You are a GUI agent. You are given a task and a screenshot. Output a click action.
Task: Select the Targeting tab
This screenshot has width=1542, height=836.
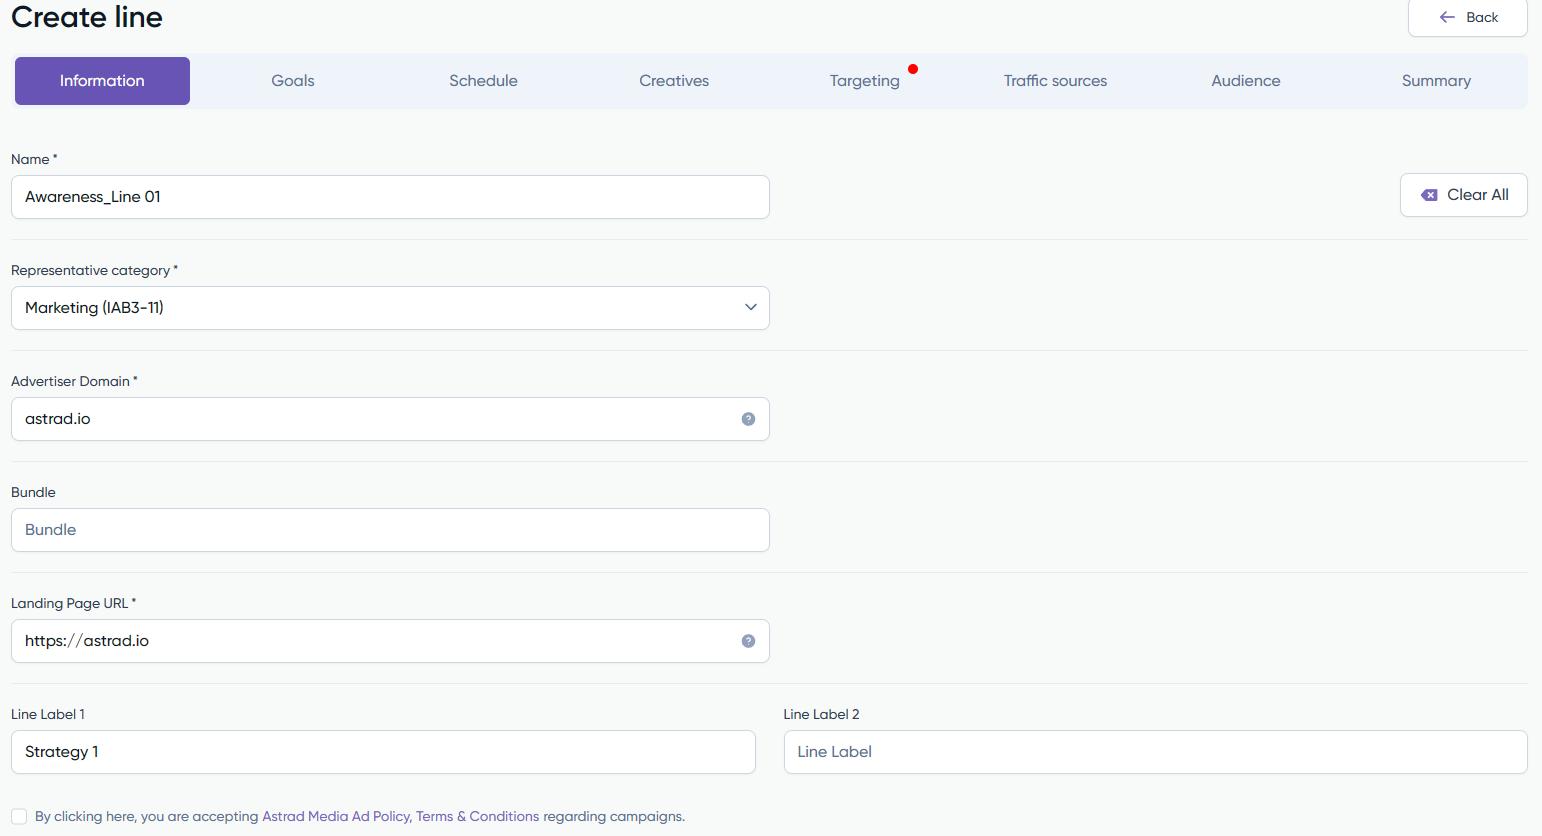pyautogui.click(x=864, y=81)
